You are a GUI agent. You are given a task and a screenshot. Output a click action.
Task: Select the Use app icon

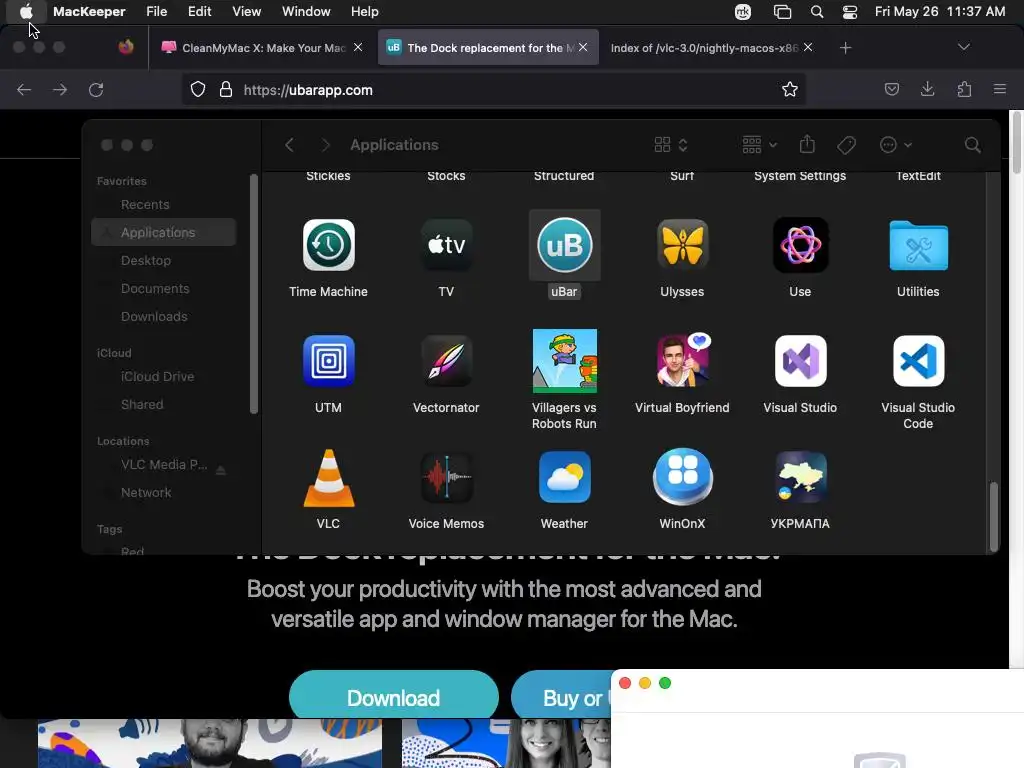(801, 245)
